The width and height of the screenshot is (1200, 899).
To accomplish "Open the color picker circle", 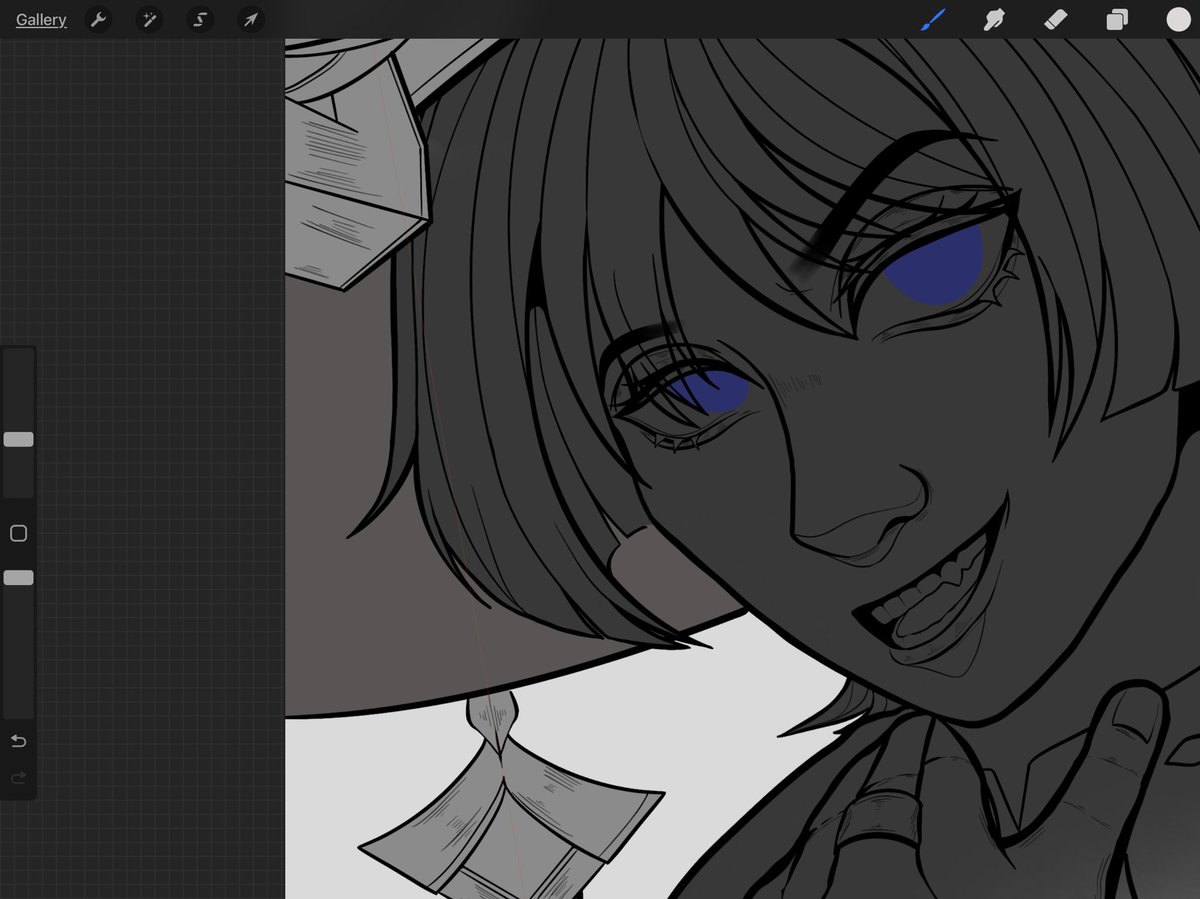I will point(1178,19).
